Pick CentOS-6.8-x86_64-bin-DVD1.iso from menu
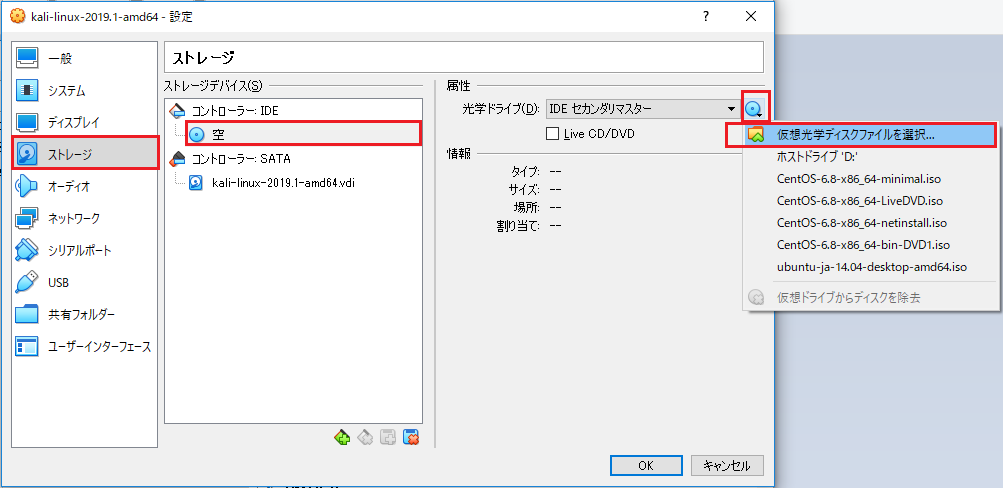The image size is (1003, 488). click(x=870, y=244)
